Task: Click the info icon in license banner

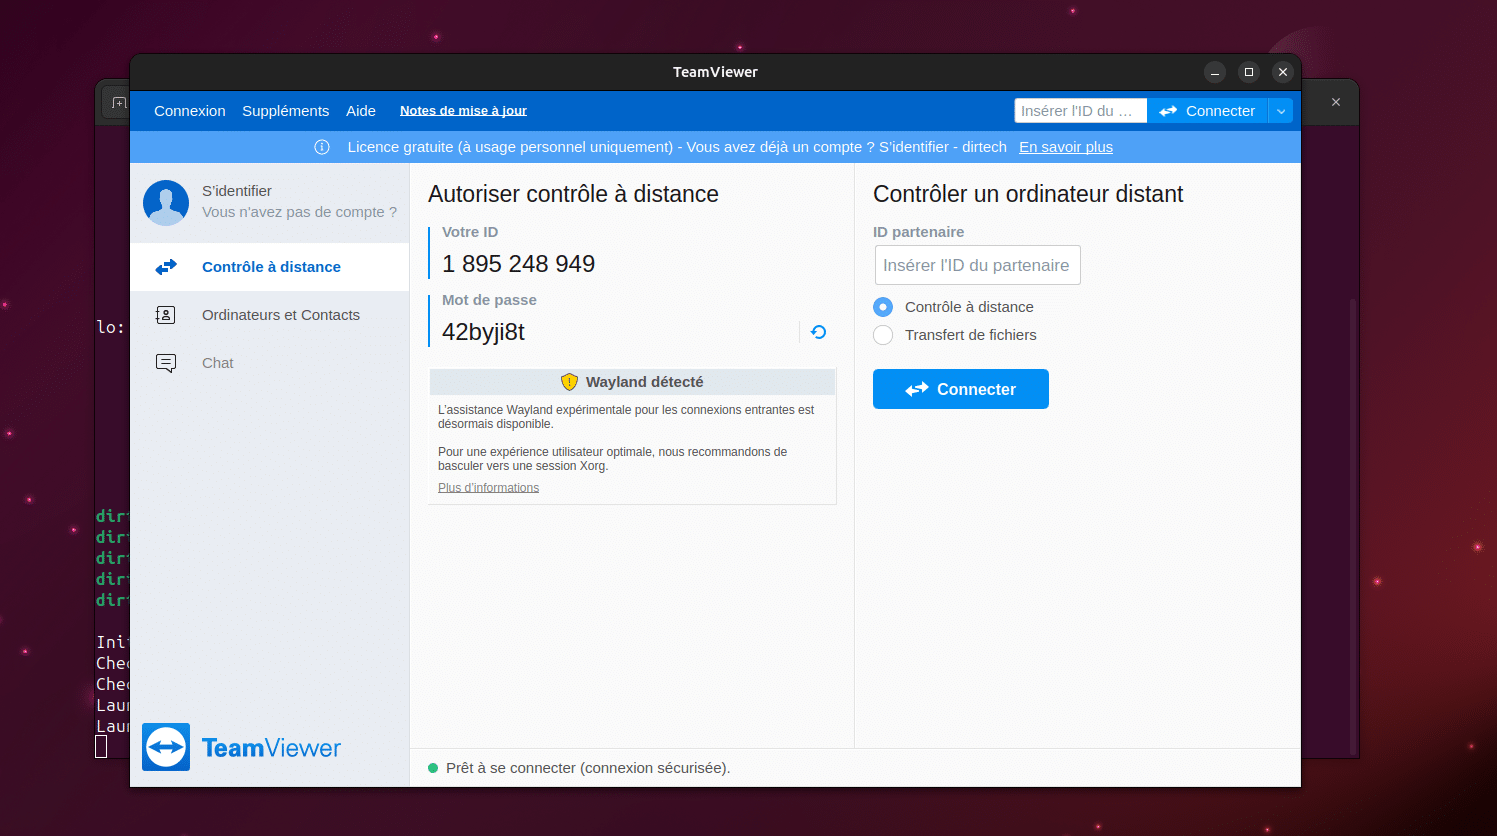Action: (322, 147)
